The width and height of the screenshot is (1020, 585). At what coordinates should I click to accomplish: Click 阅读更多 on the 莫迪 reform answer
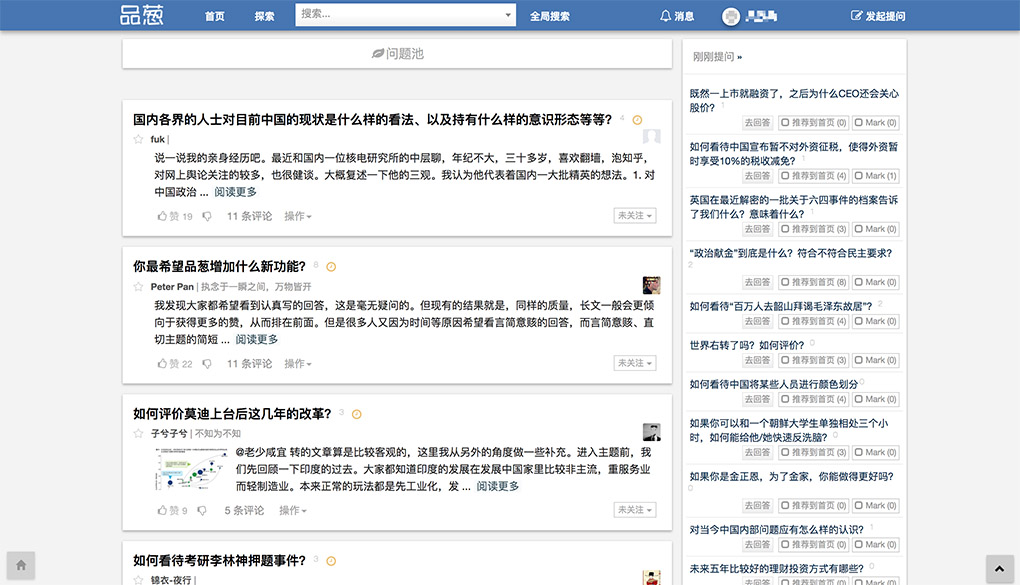pos(498,486)
